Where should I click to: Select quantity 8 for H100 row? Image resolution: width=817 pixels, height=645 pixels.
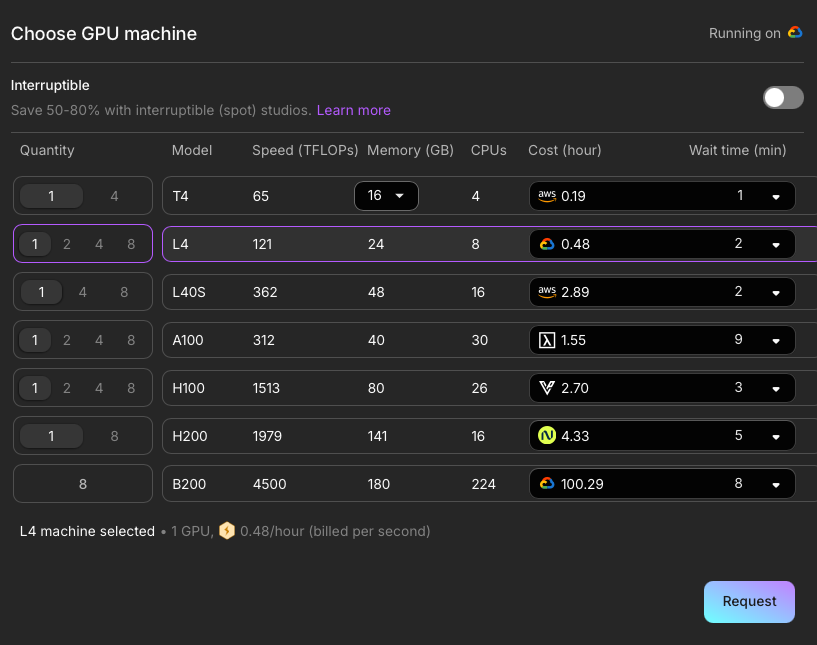[x=131, y=388]
